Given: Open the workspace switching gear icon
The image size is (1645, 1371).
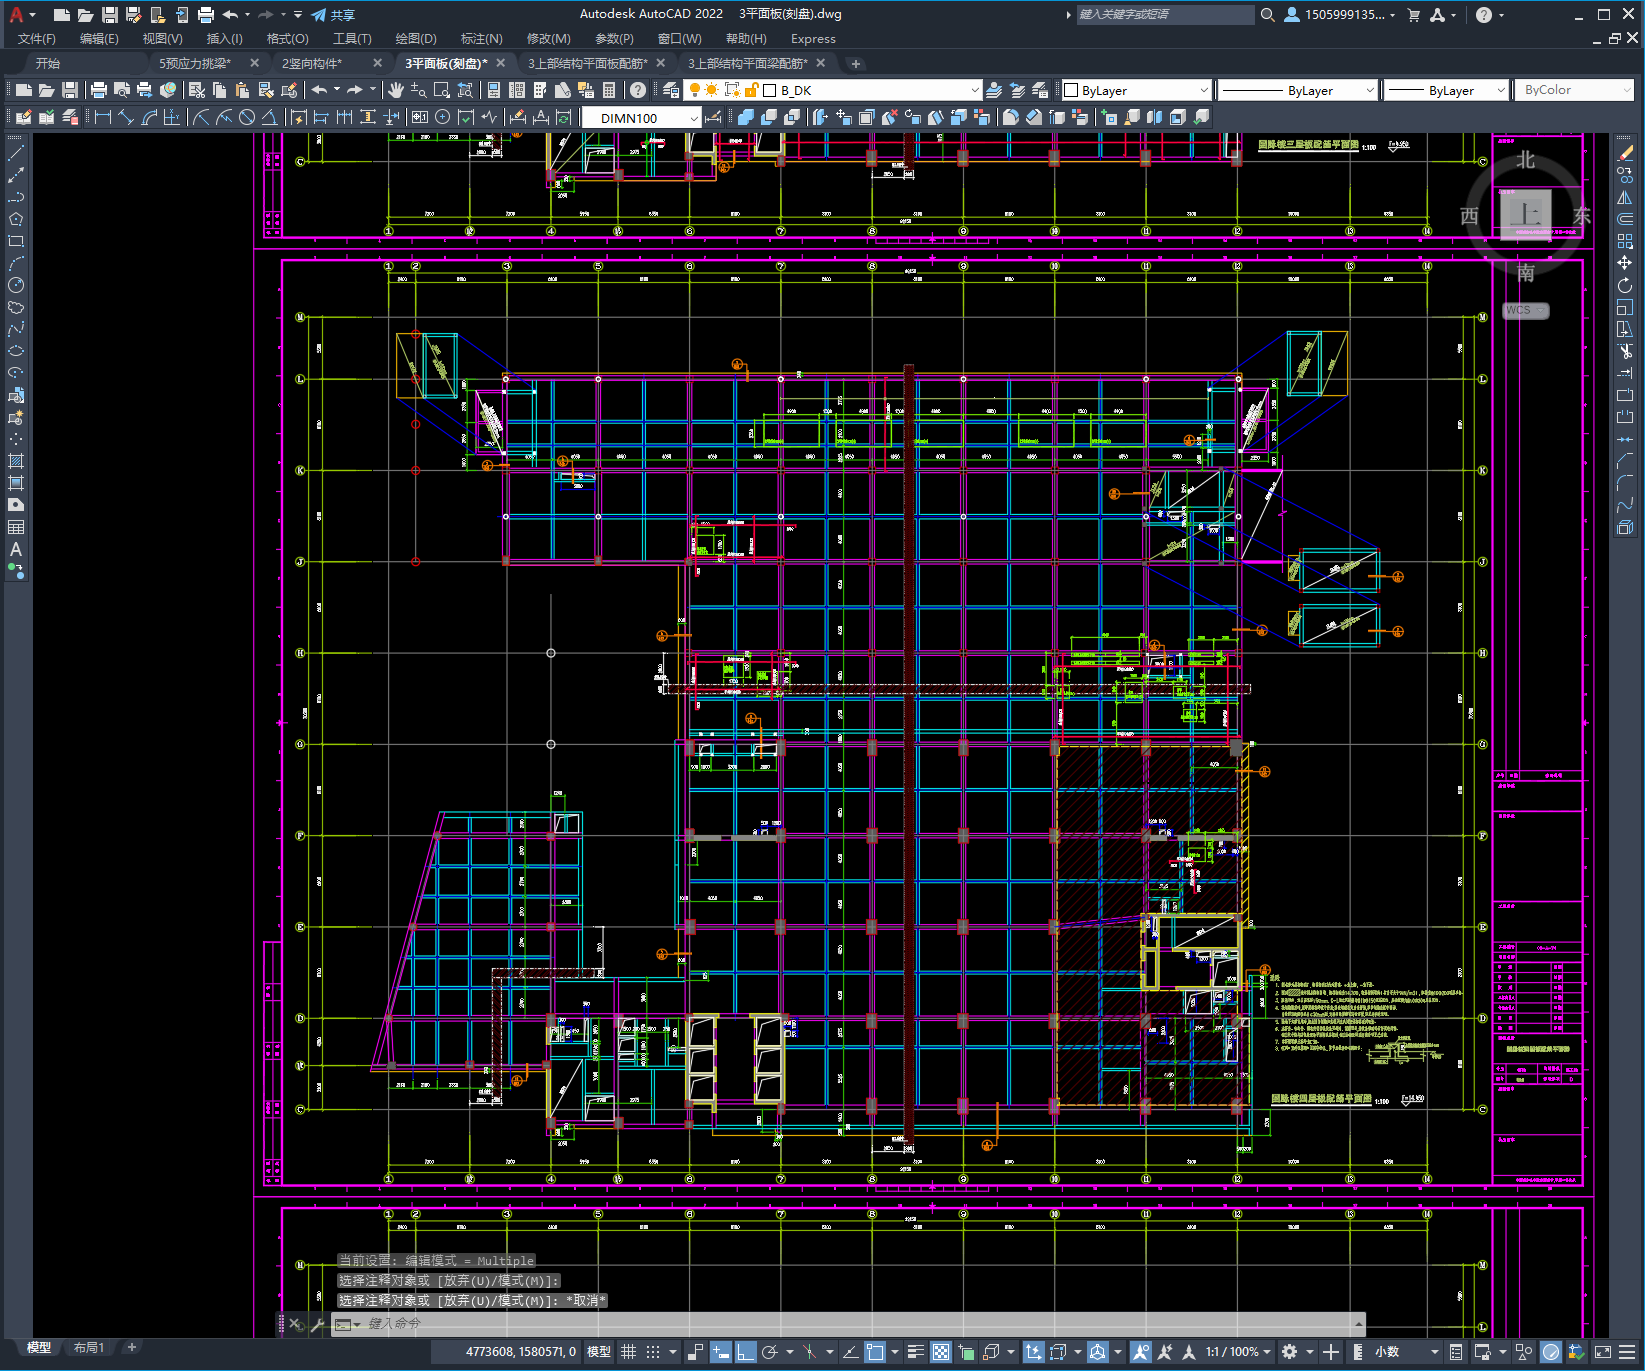Looking at the screenshot, I should coord(1290,1352).
